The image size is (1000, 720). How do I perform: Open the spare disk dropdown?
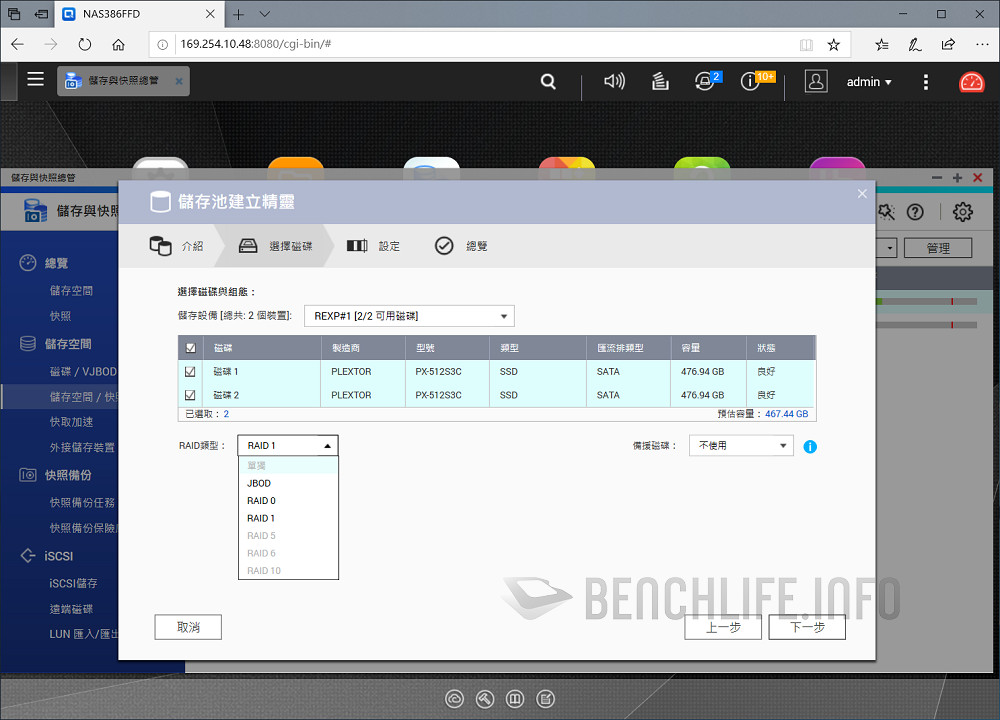click(741, 446)
